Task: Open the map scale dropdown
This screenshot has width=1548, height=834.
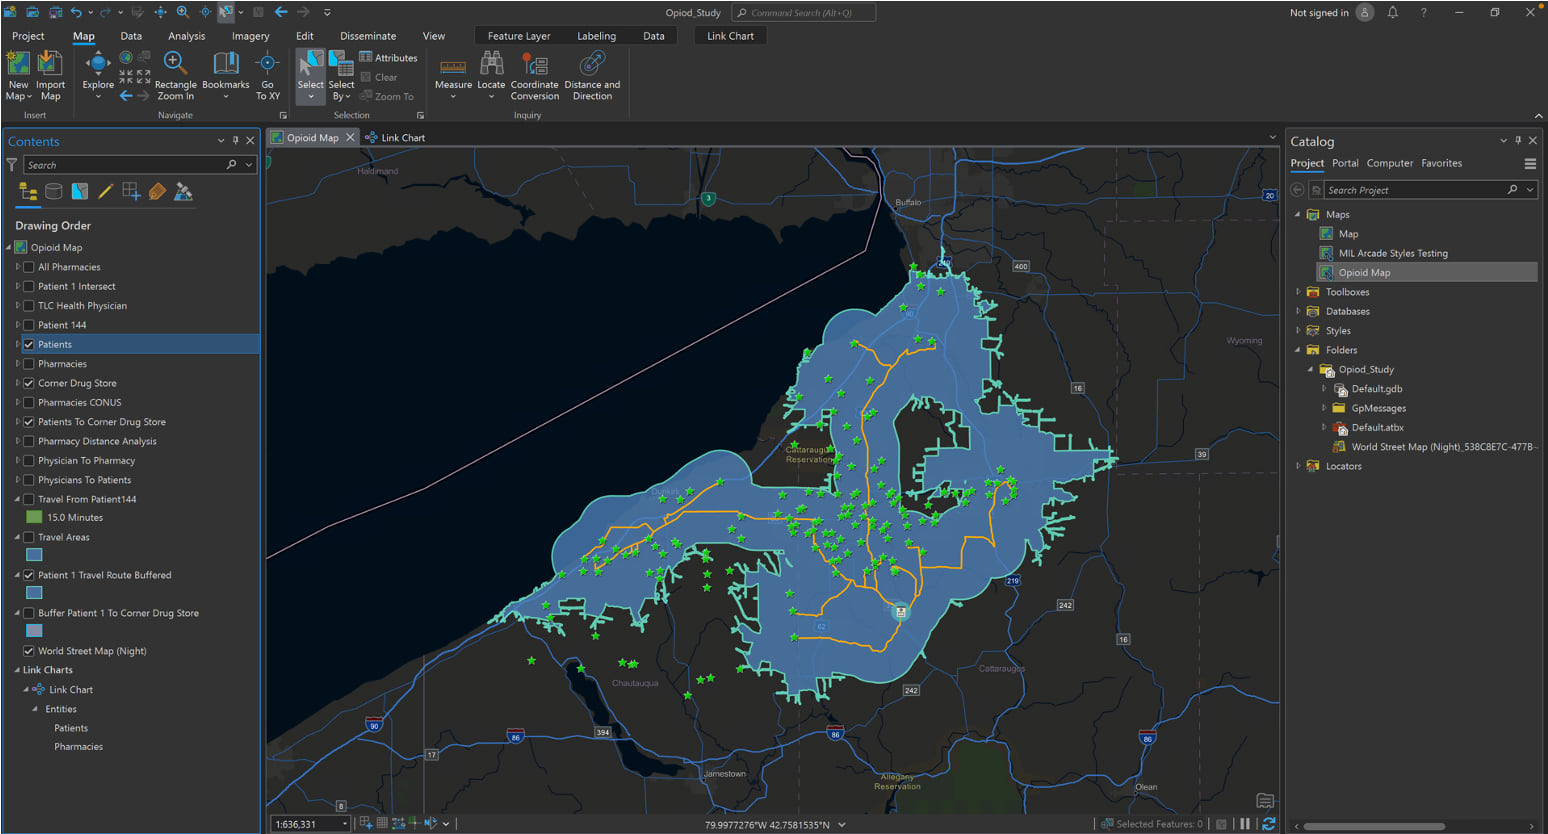Action: coord(345,824)
